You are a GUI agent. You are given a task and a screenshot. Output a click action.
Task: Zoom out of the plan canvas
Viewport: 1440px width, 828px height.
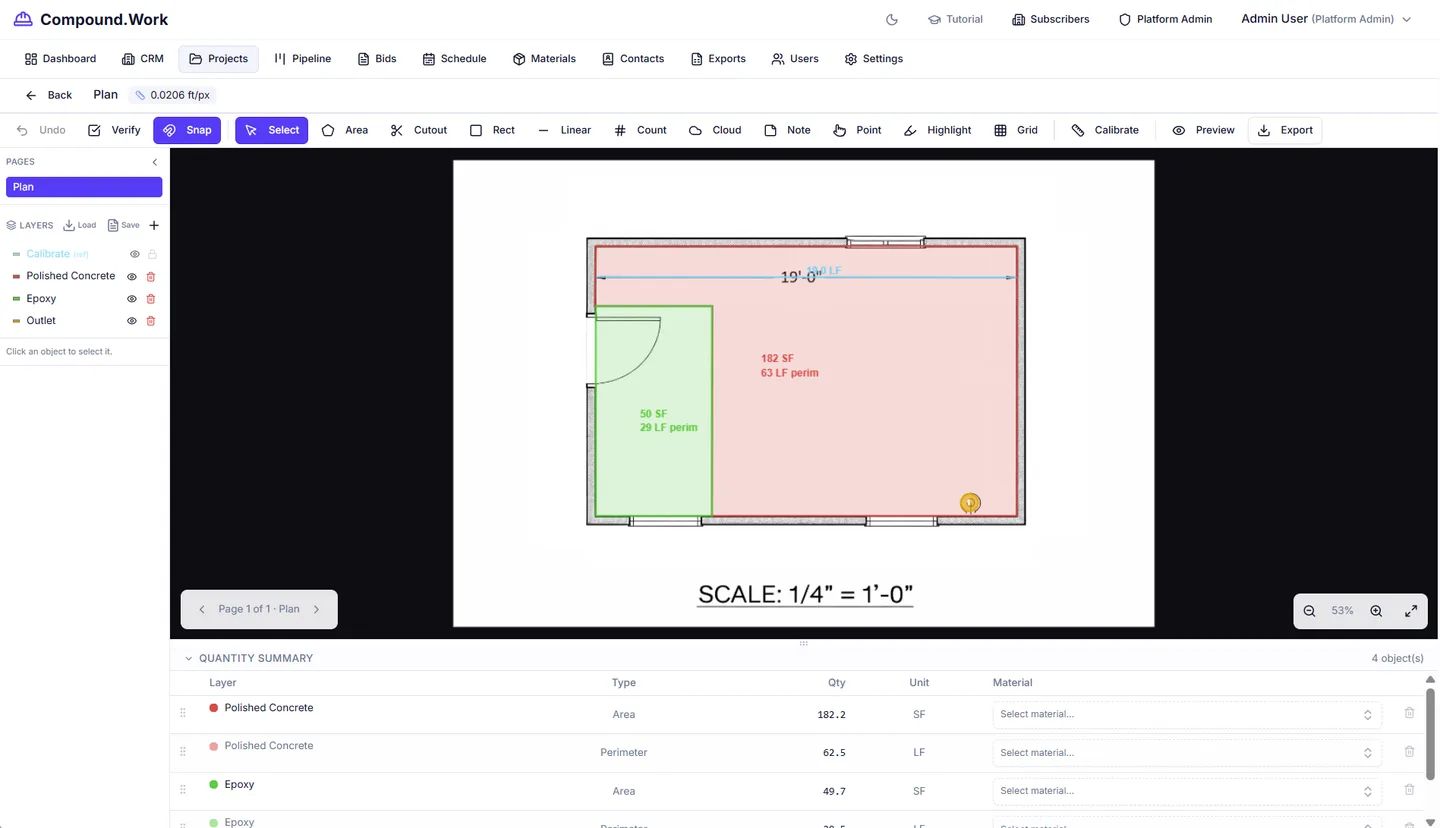coord(1309,611)
